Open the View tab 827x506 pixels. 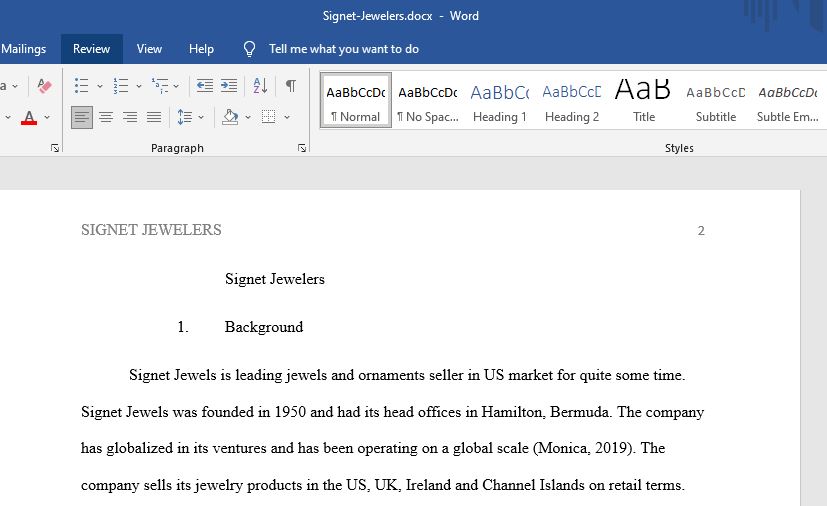pyautogui.click(x=149, y=49)
